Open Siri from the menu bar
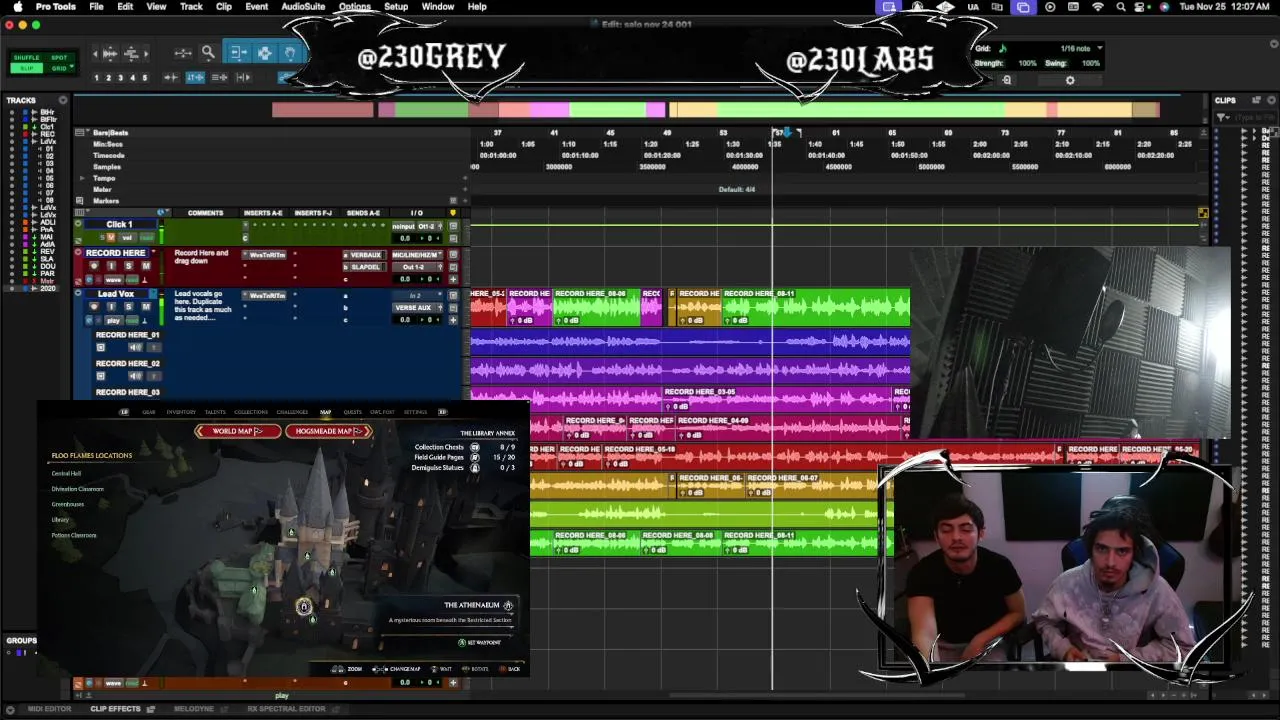Screen dimensions: 1280x720 point(1164,7)
